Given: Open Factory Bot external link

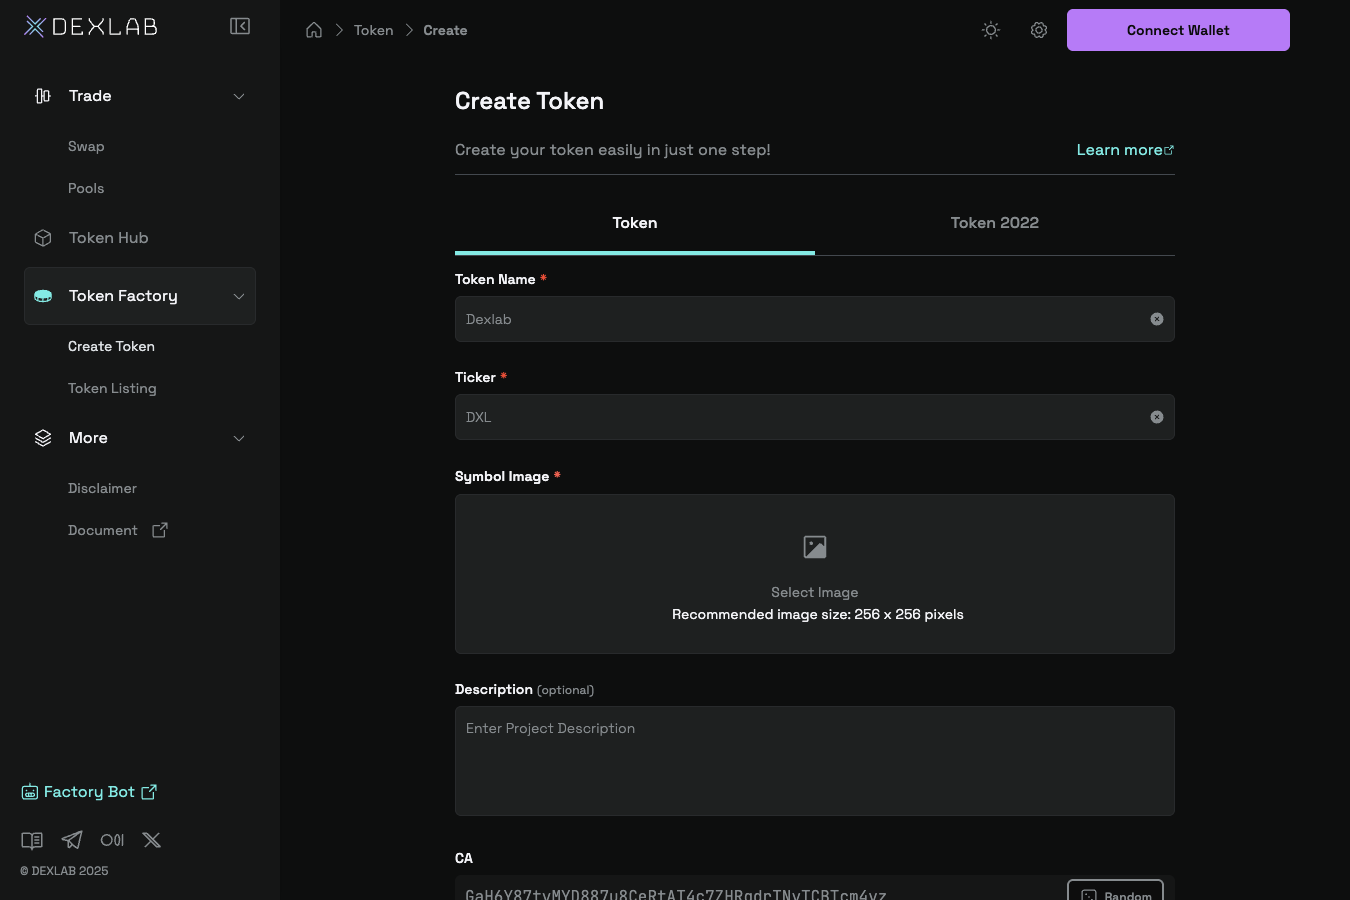Looking at the screenshot, I should click(90, 792).
